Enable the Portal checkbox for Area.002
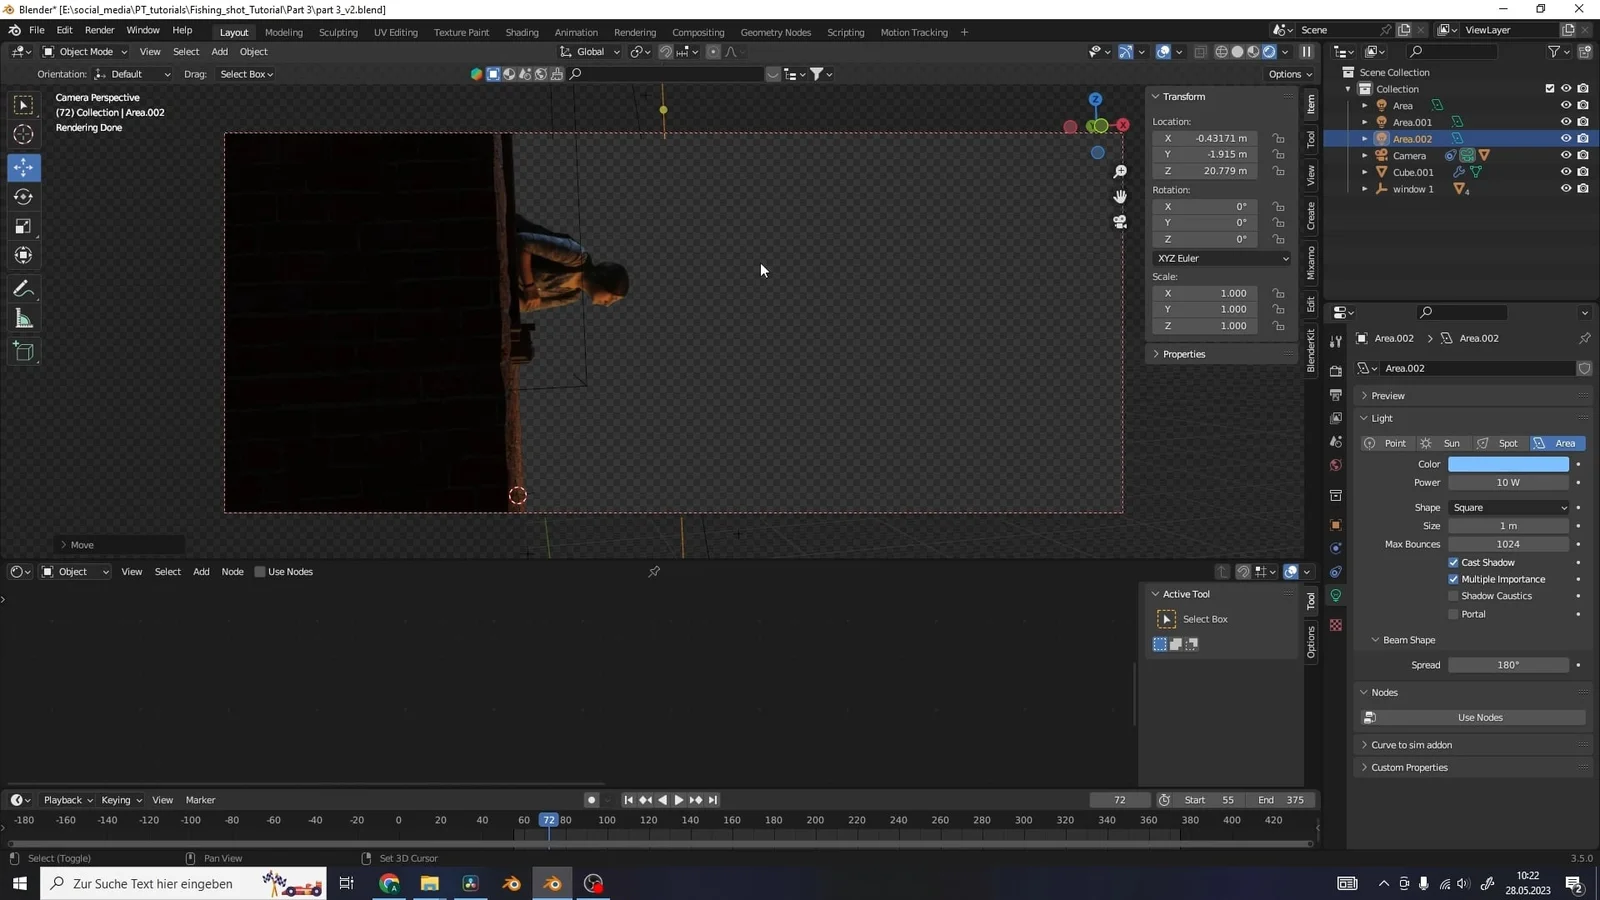This screenshot has width=1600, height=900. point(1453,613)
